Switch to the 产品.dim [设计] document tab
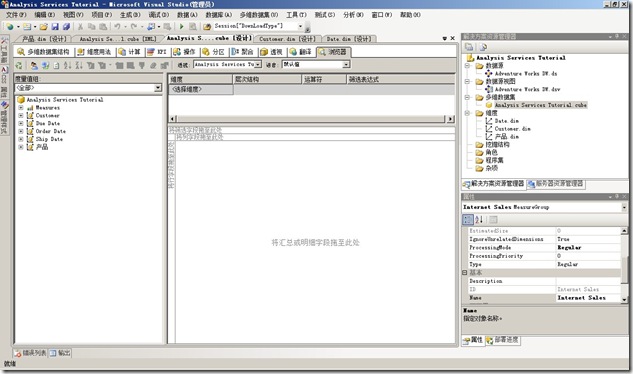 [x=44, y=39]
